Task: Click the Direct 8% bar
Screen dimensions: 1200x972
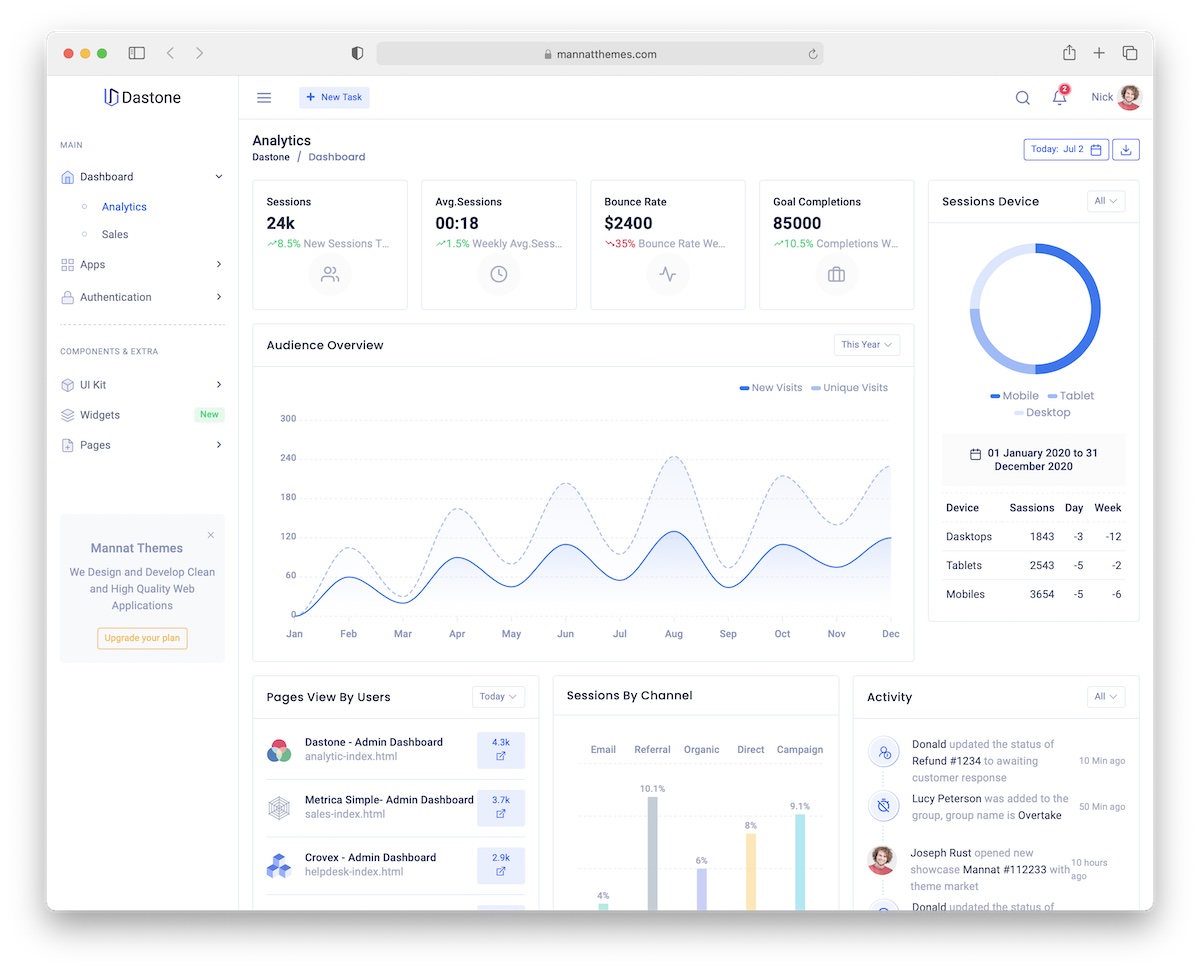Action: [x=751, y=872]
